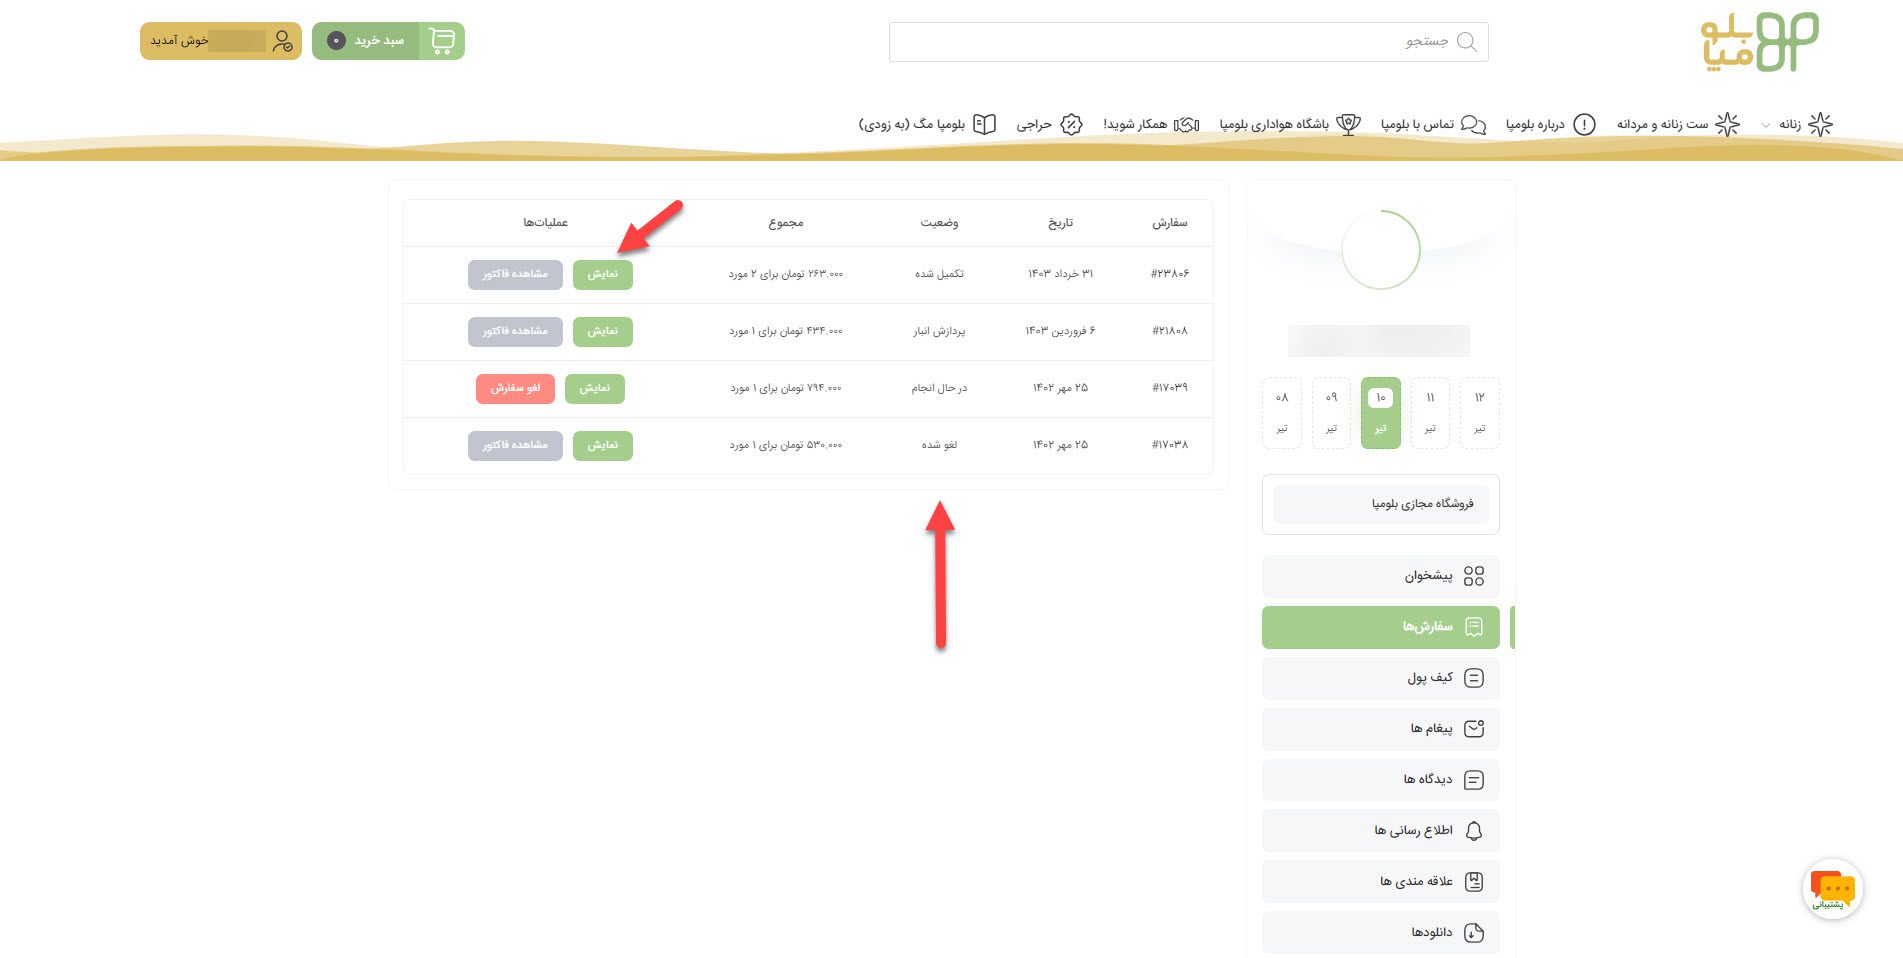Viewport: 1903px width, 958px height.
Task: Click the حراجی discount badge icon
Action: tap(1071, 124)
